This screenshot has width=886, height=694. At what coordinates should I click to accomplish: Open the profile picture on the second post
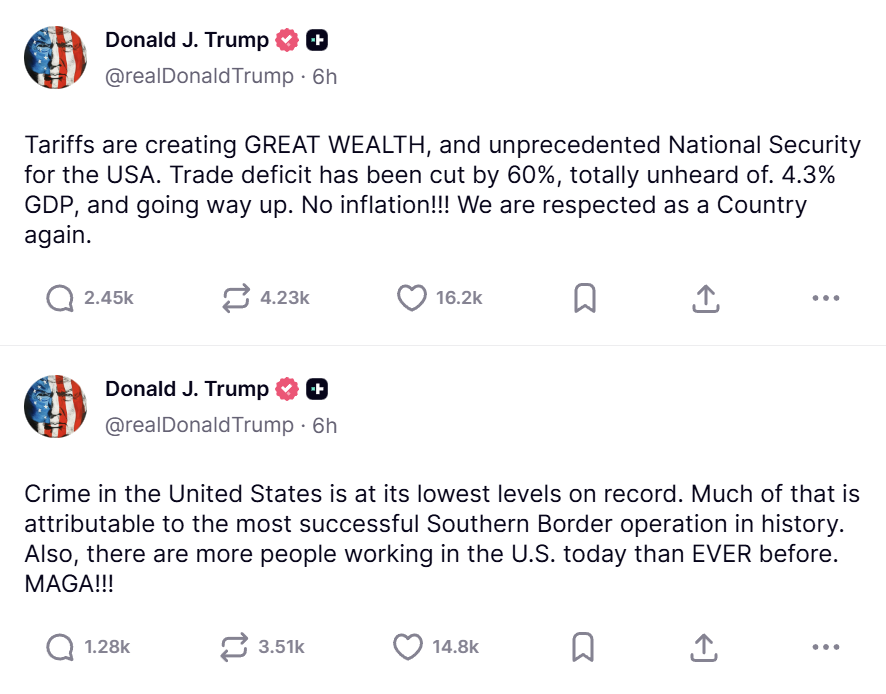(55, 406)
